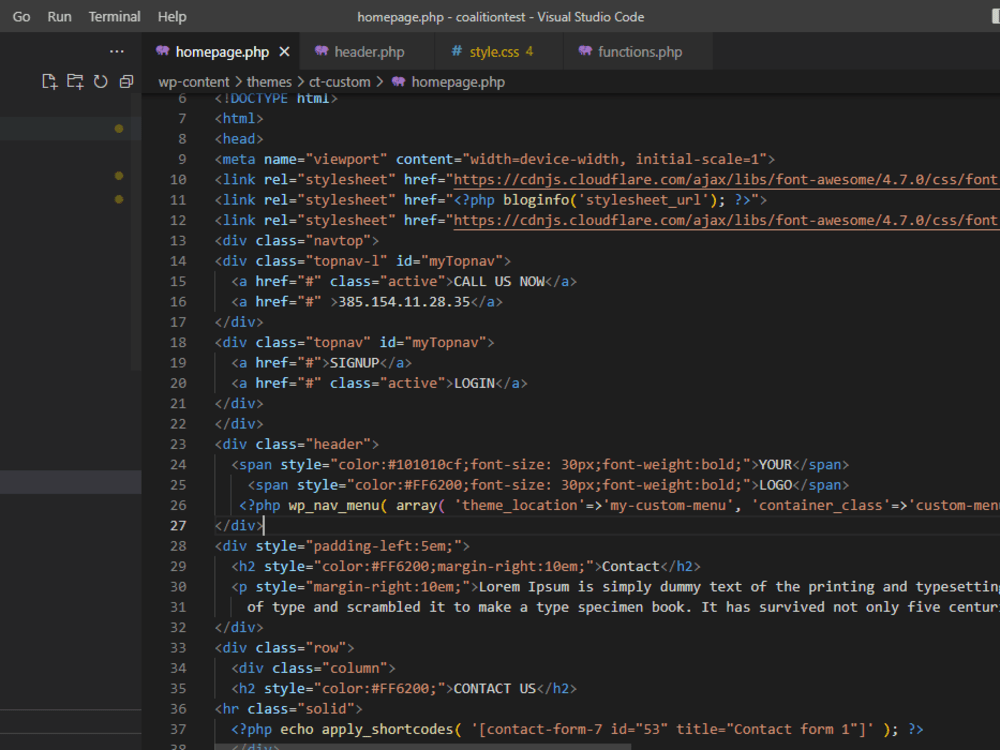
Task: Open the Help menu
Action: (x=172, y=17)
